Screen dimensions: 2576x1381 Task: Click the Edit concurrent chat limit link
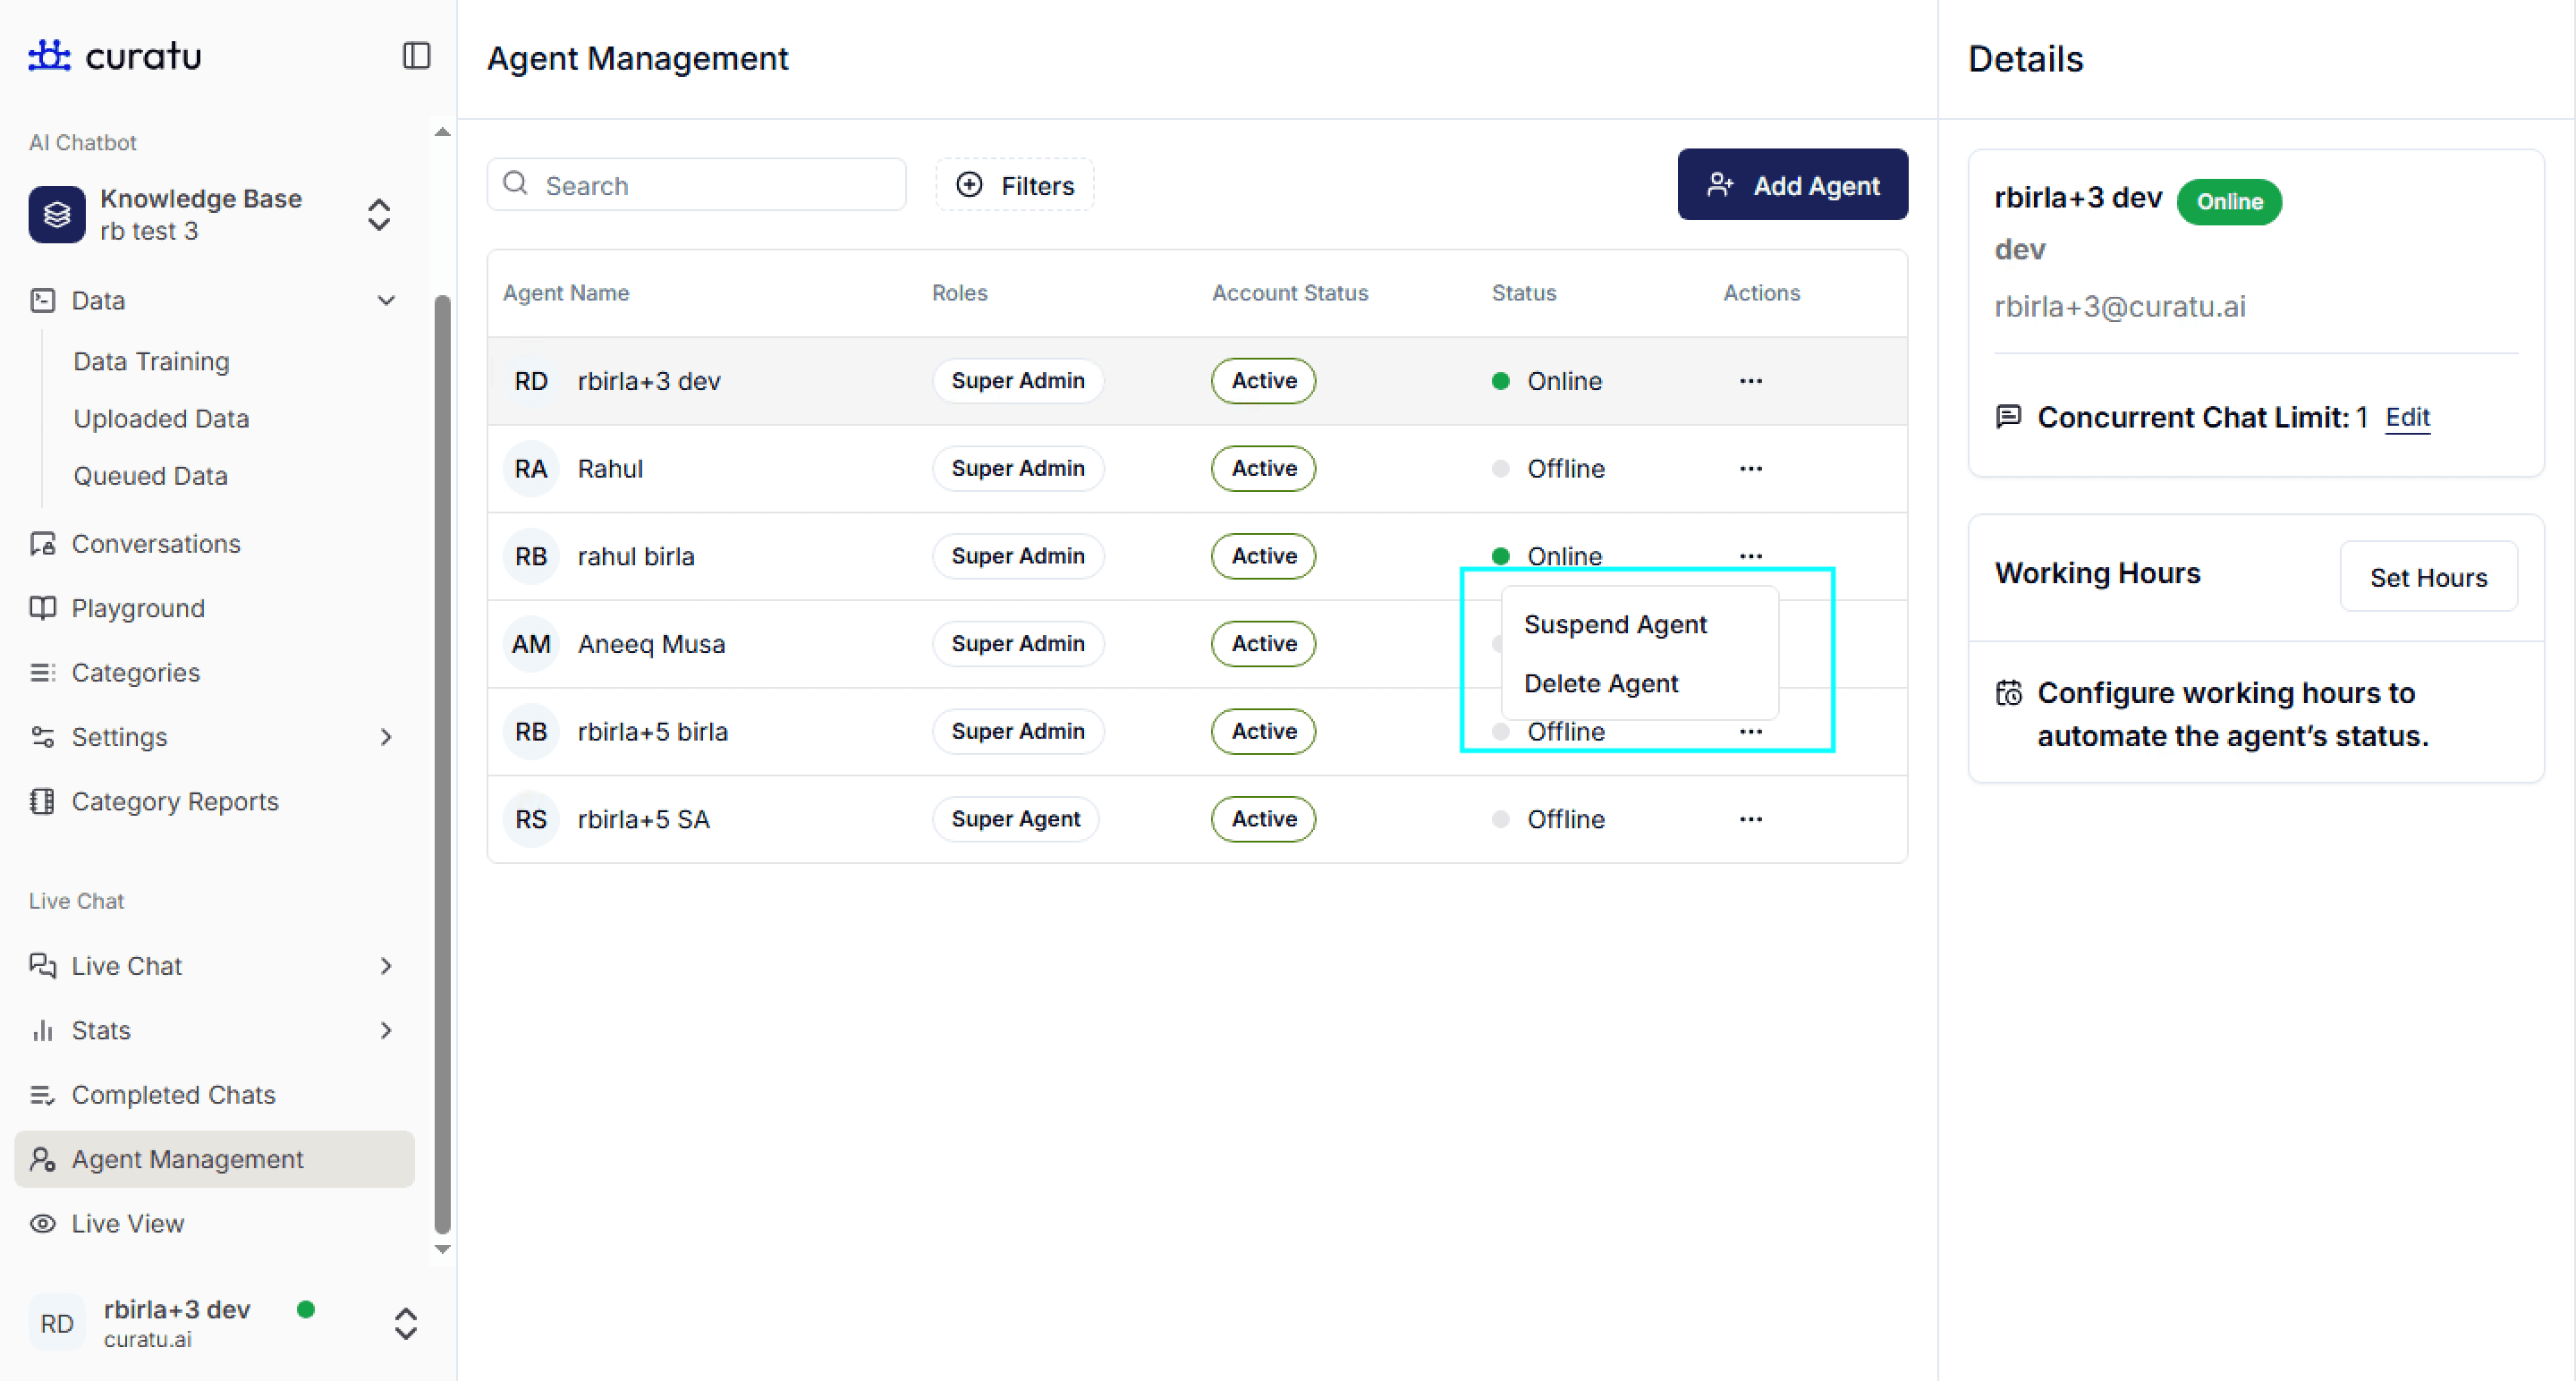pos(2407,417)
